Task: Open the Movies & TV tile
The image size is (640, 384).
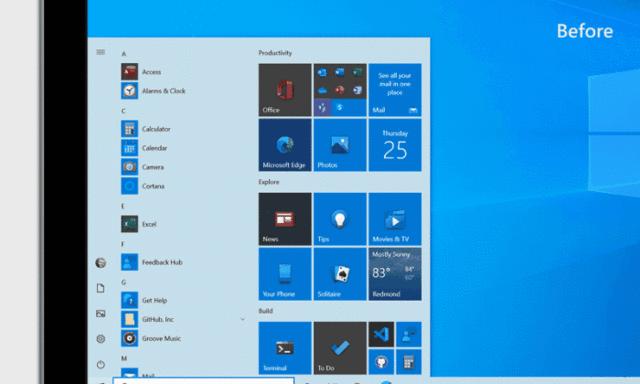Action: 395,219
